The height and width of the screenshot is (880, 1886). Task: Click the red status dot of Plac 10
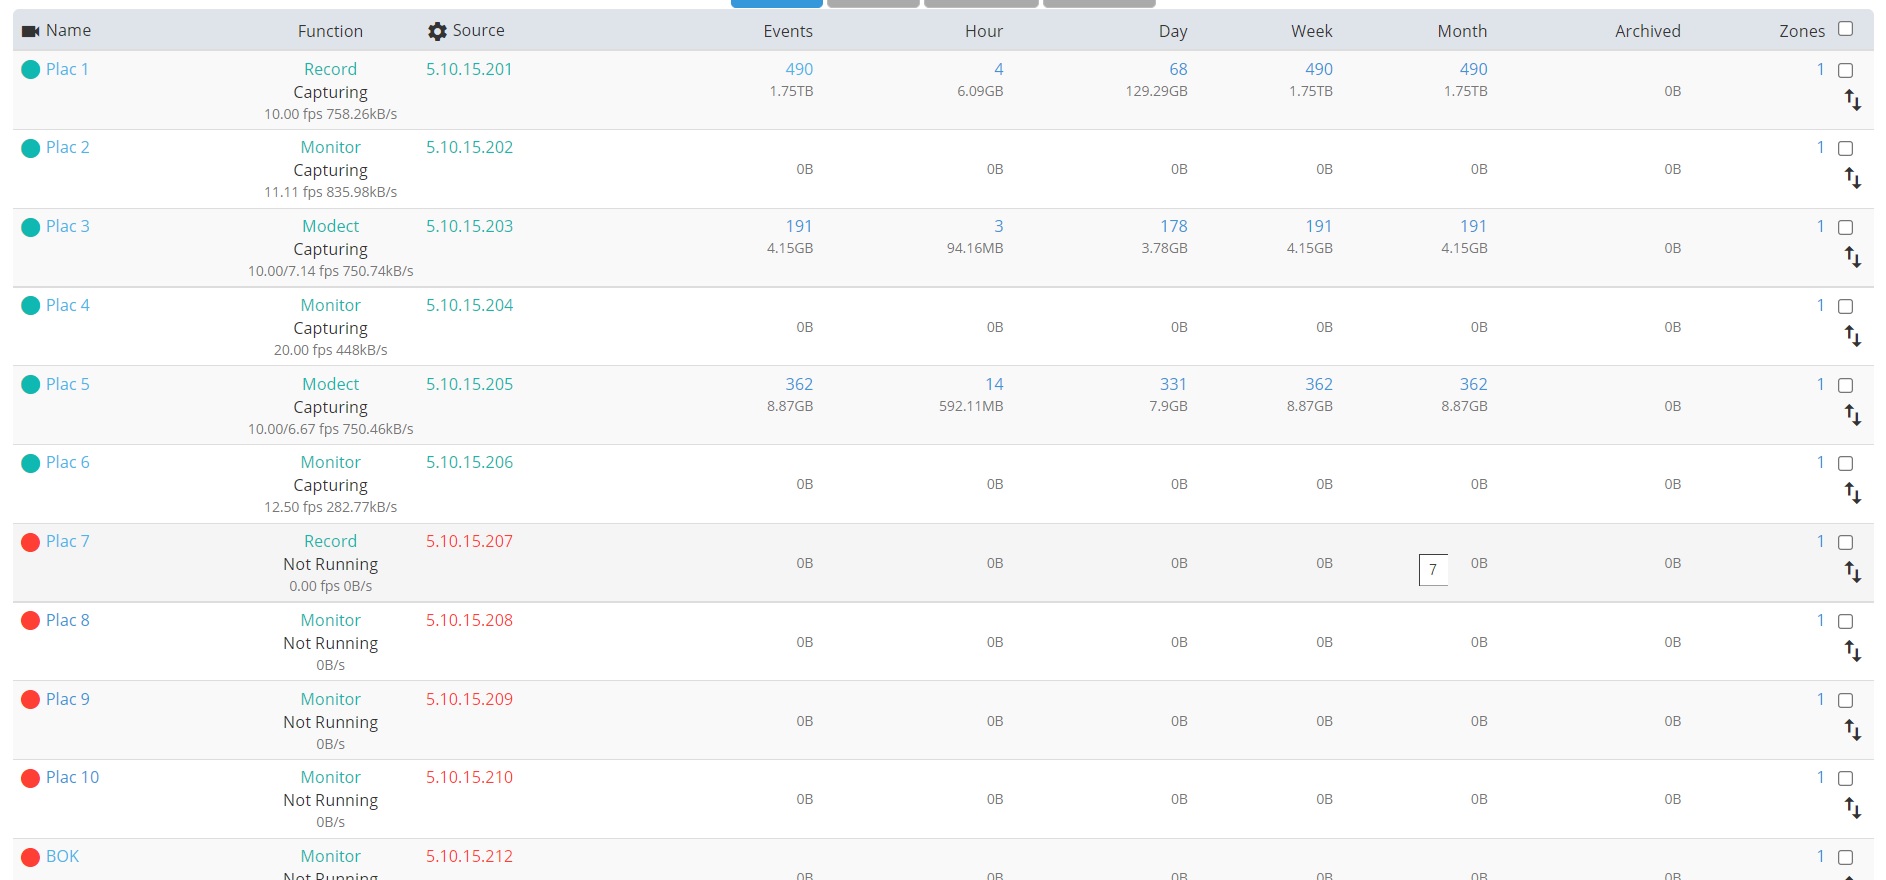click(31, 778)
